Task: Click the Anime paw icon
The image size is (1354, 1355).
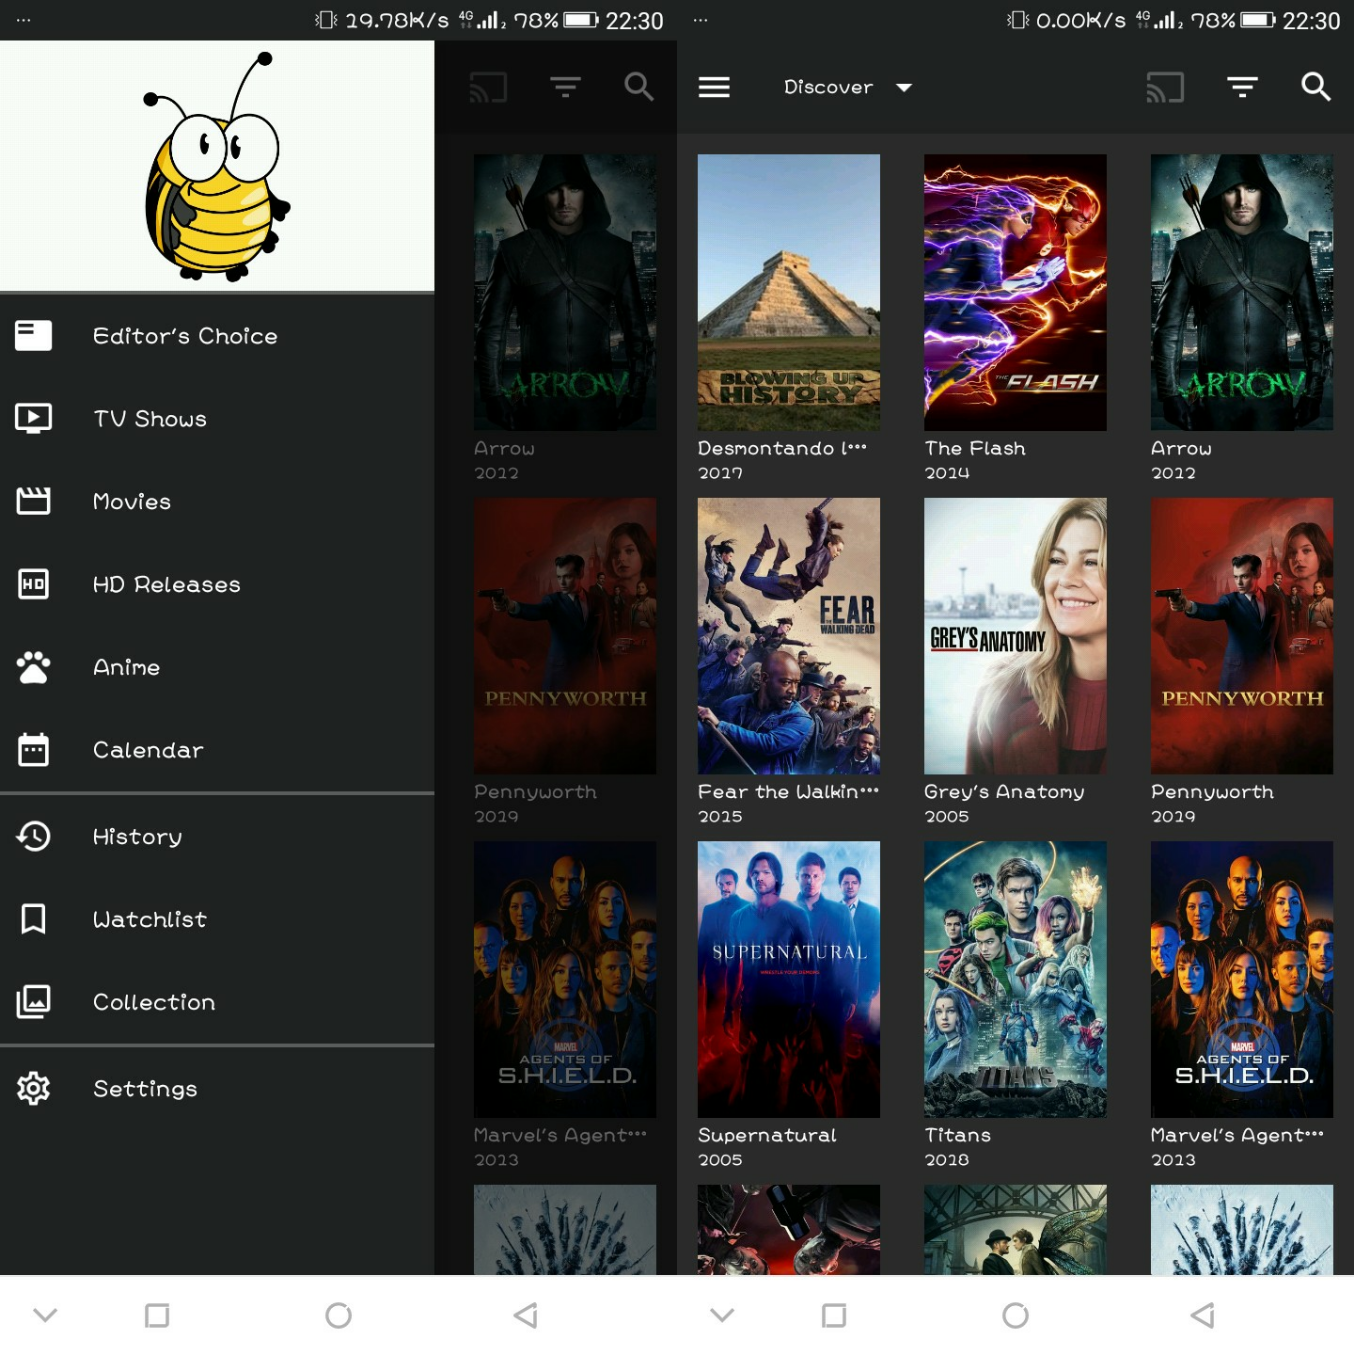Action: coord(33,667)
